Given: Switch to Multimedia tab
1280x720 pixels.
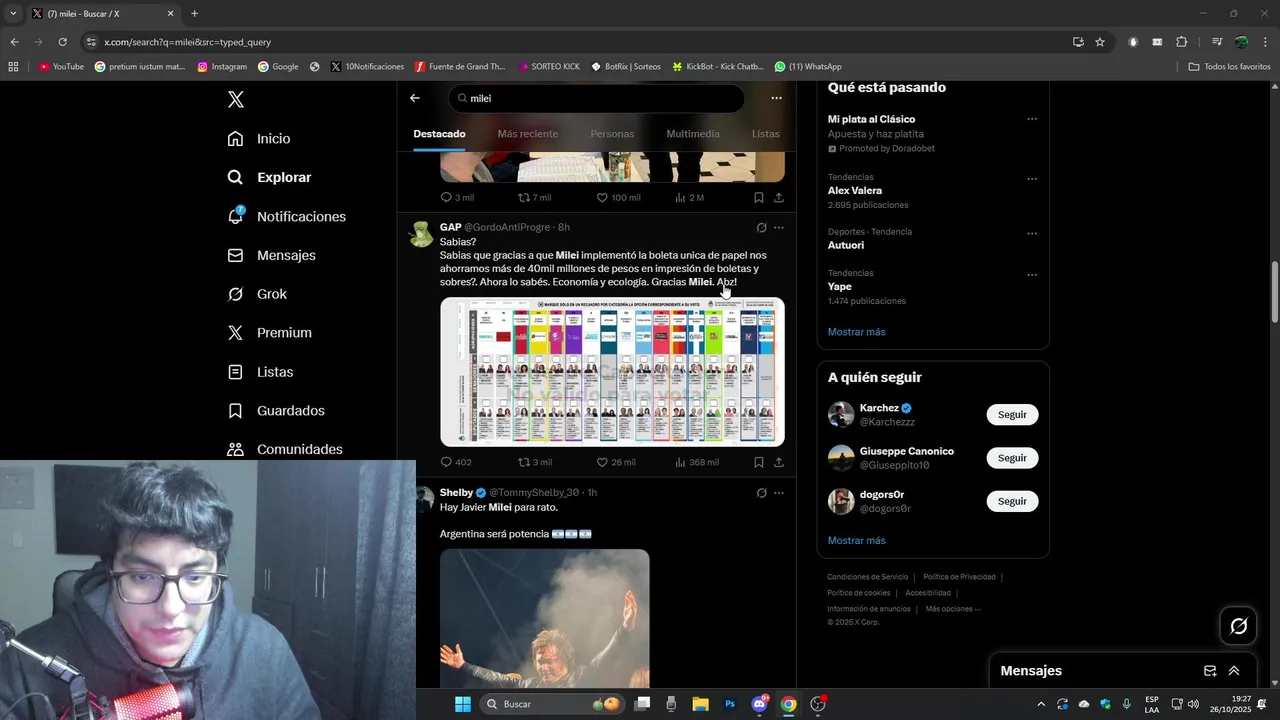Looking at the screenshot, I should pos(693,134).
